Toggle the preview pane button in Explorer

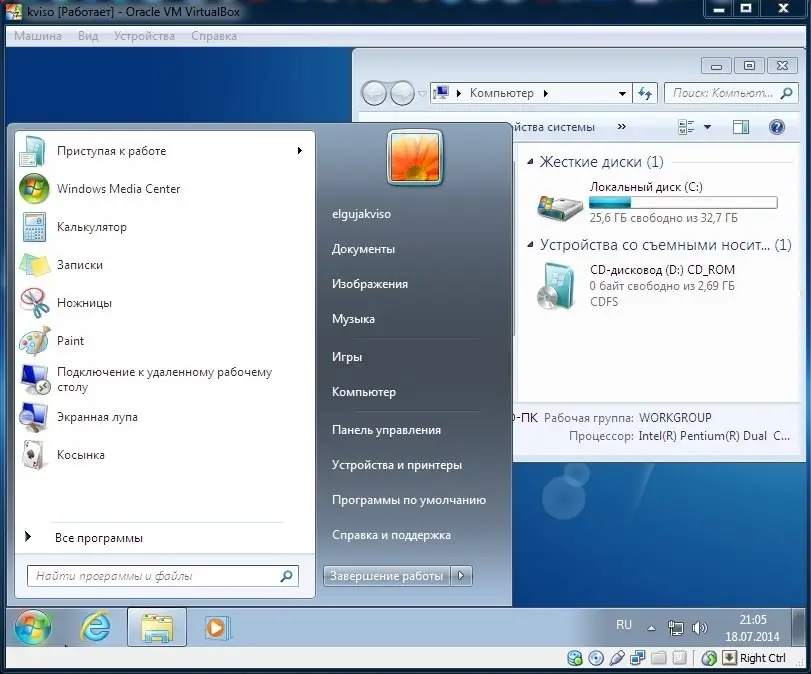(740, 127)
